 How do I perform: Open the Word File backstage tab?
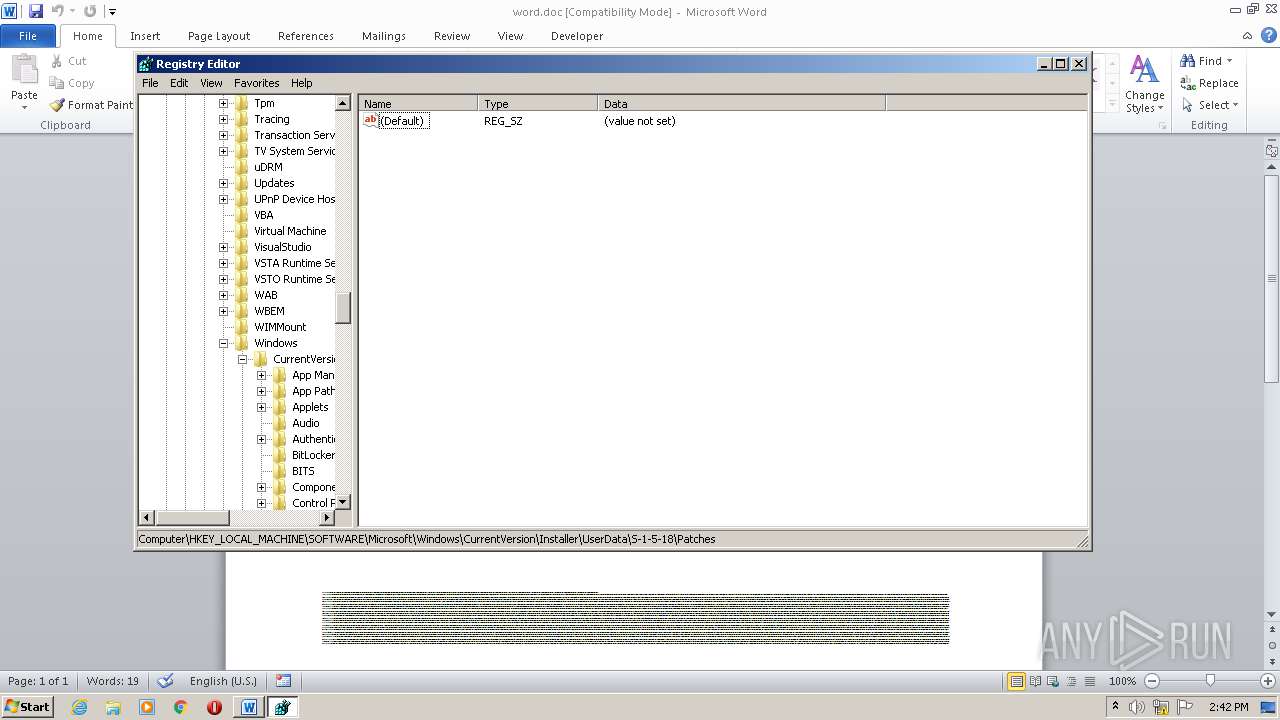28,36
